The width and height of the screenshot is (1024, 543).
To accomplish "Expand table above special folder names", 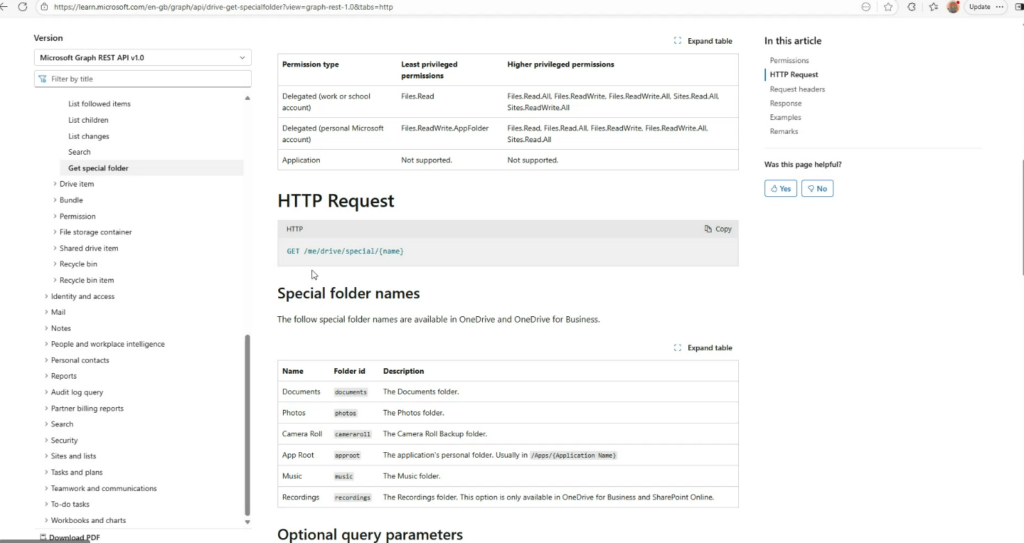I will [703, 348].
